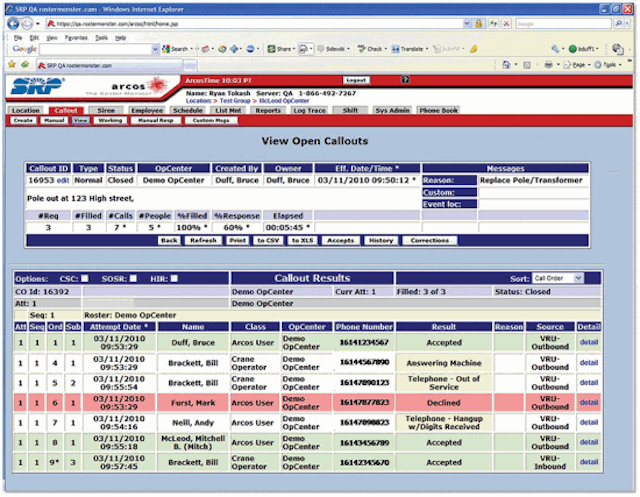
Task: Open the Reports tab
Action: [268, 110]
